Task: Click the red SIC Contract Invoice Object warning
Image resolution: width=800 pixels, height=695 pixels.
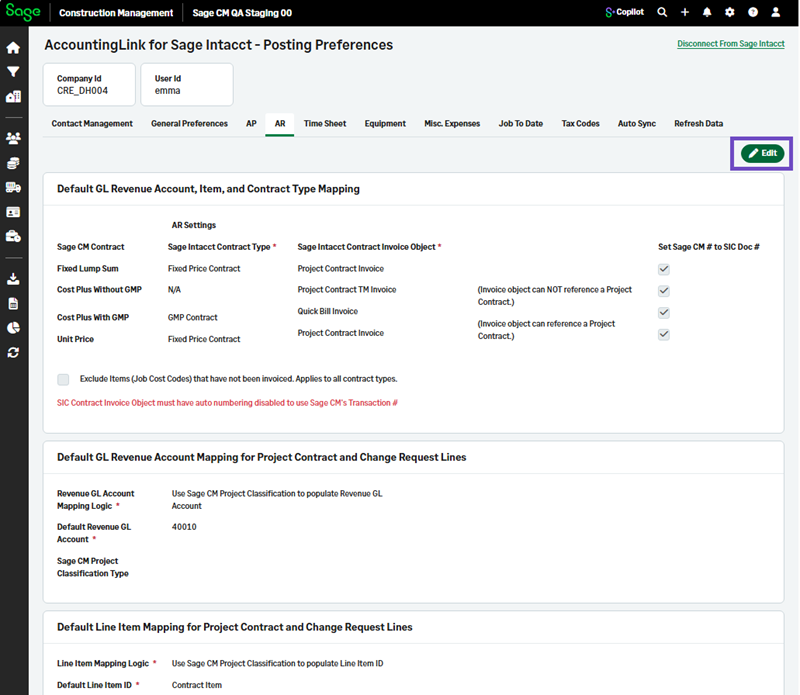Action: click(227, 403)
